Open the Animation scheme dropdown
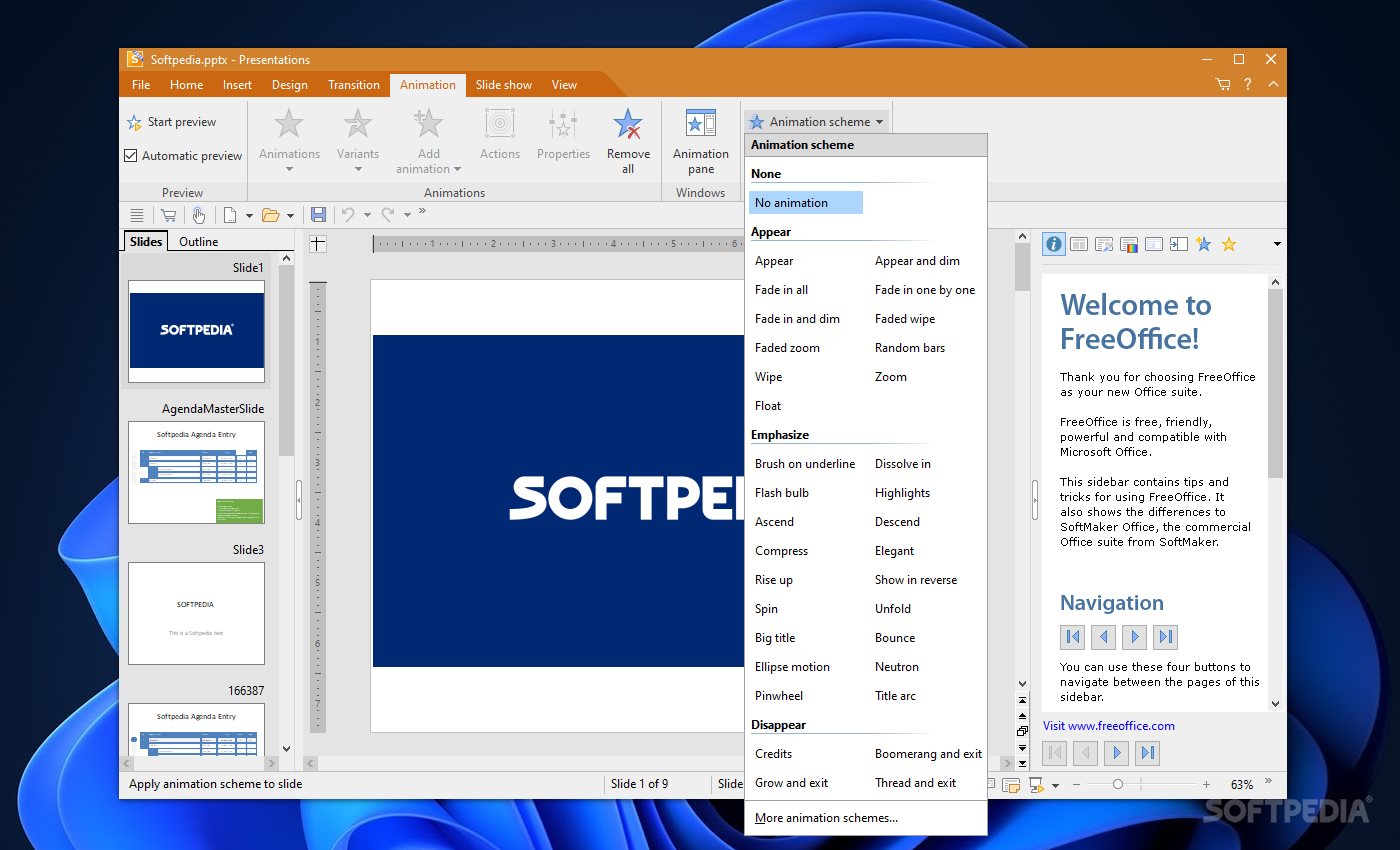 817,122
